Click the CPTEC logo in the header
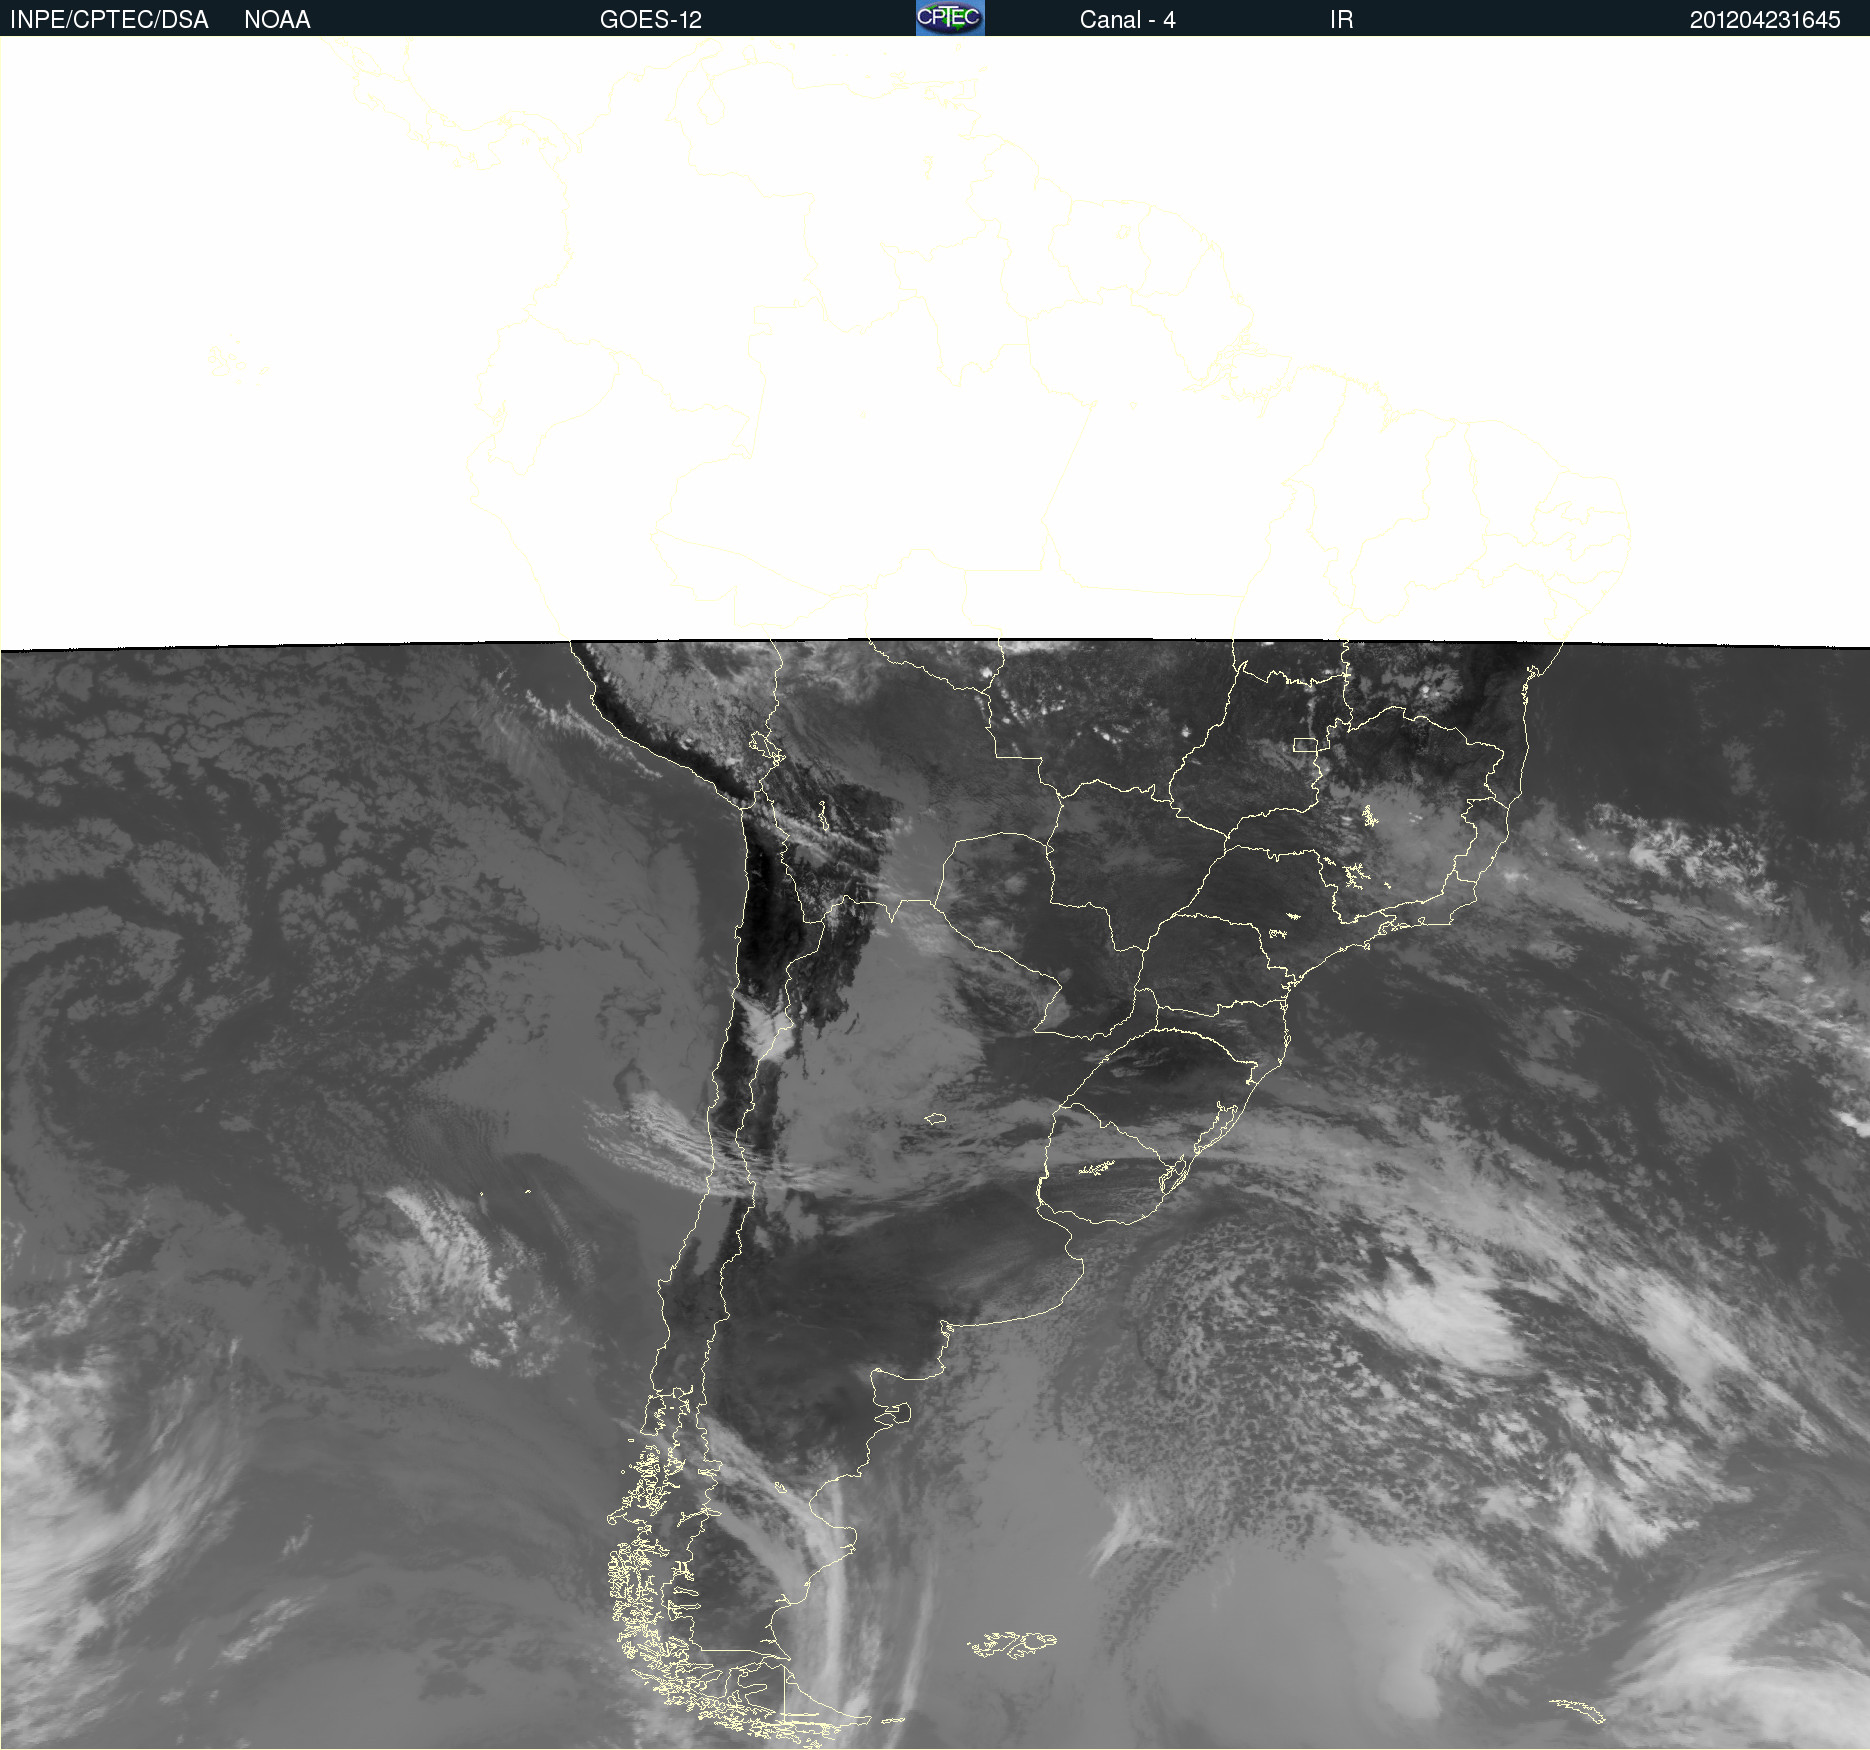 click(x=949, y=18)
